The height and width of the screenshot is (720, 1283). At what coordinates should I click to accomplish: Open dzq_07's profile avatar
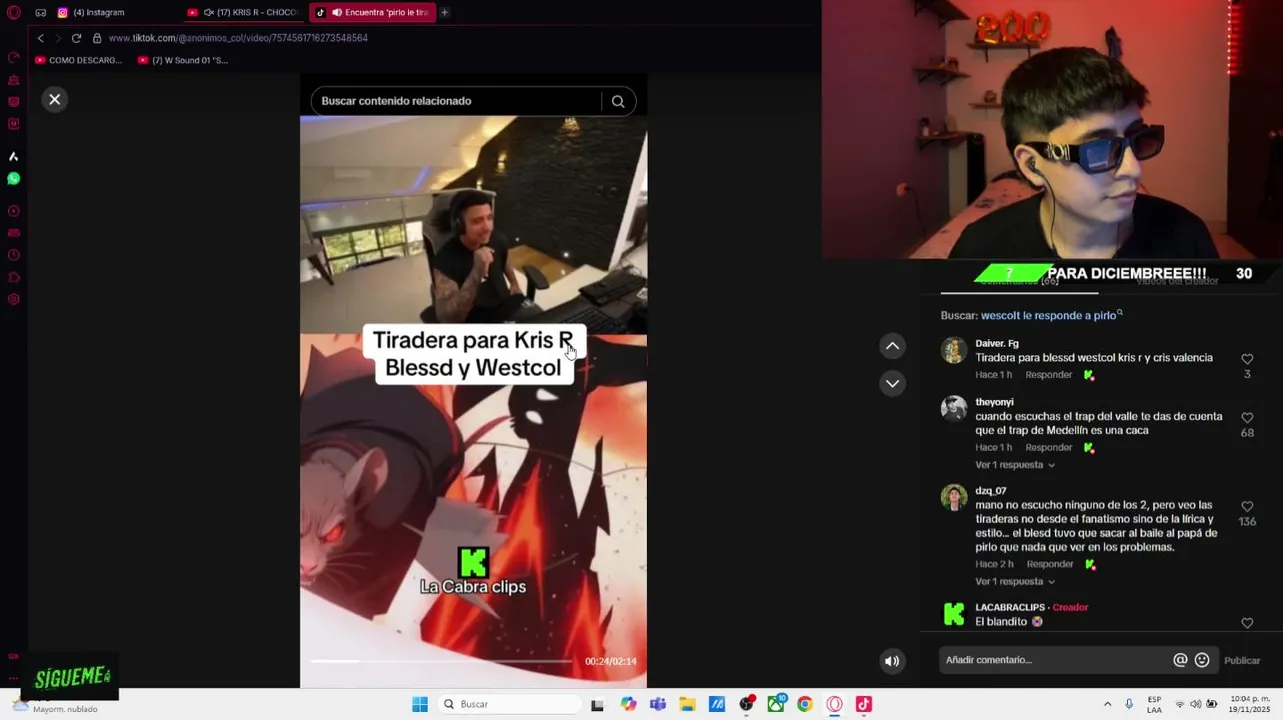954,497
